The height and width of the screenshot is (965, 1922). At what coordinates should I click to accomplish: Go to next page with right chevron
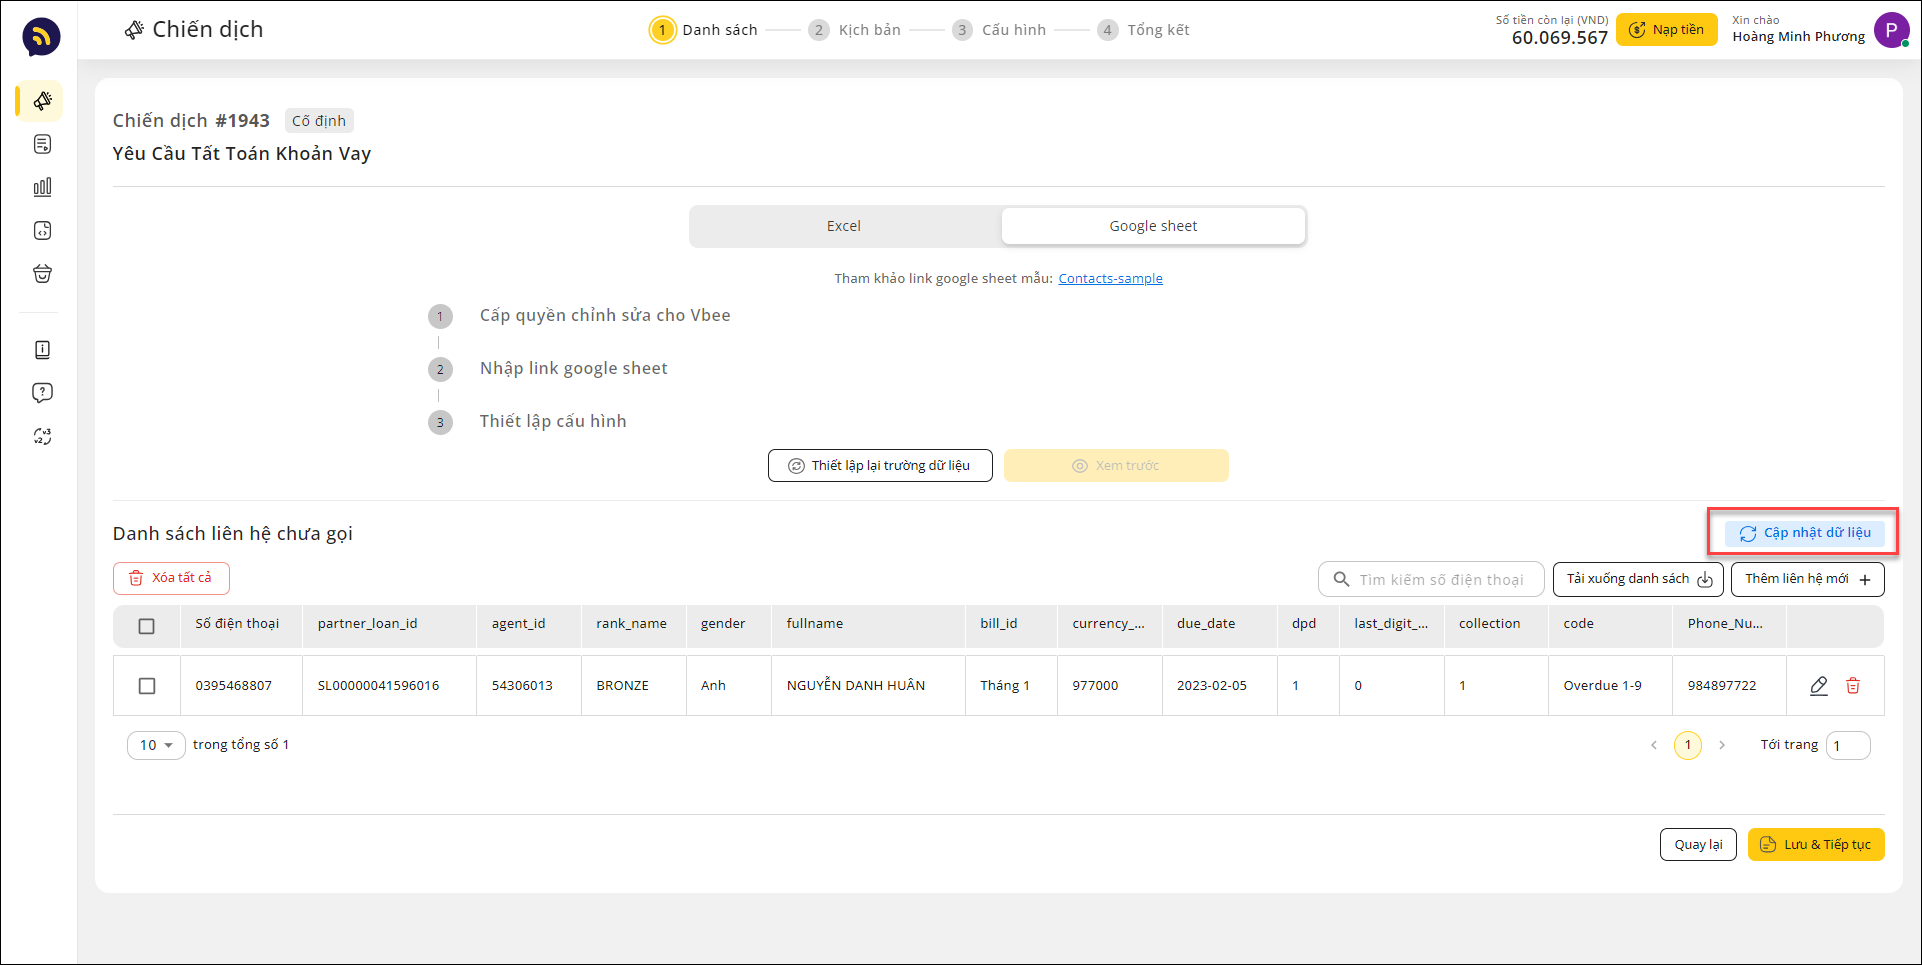[x=1722, y=745]
